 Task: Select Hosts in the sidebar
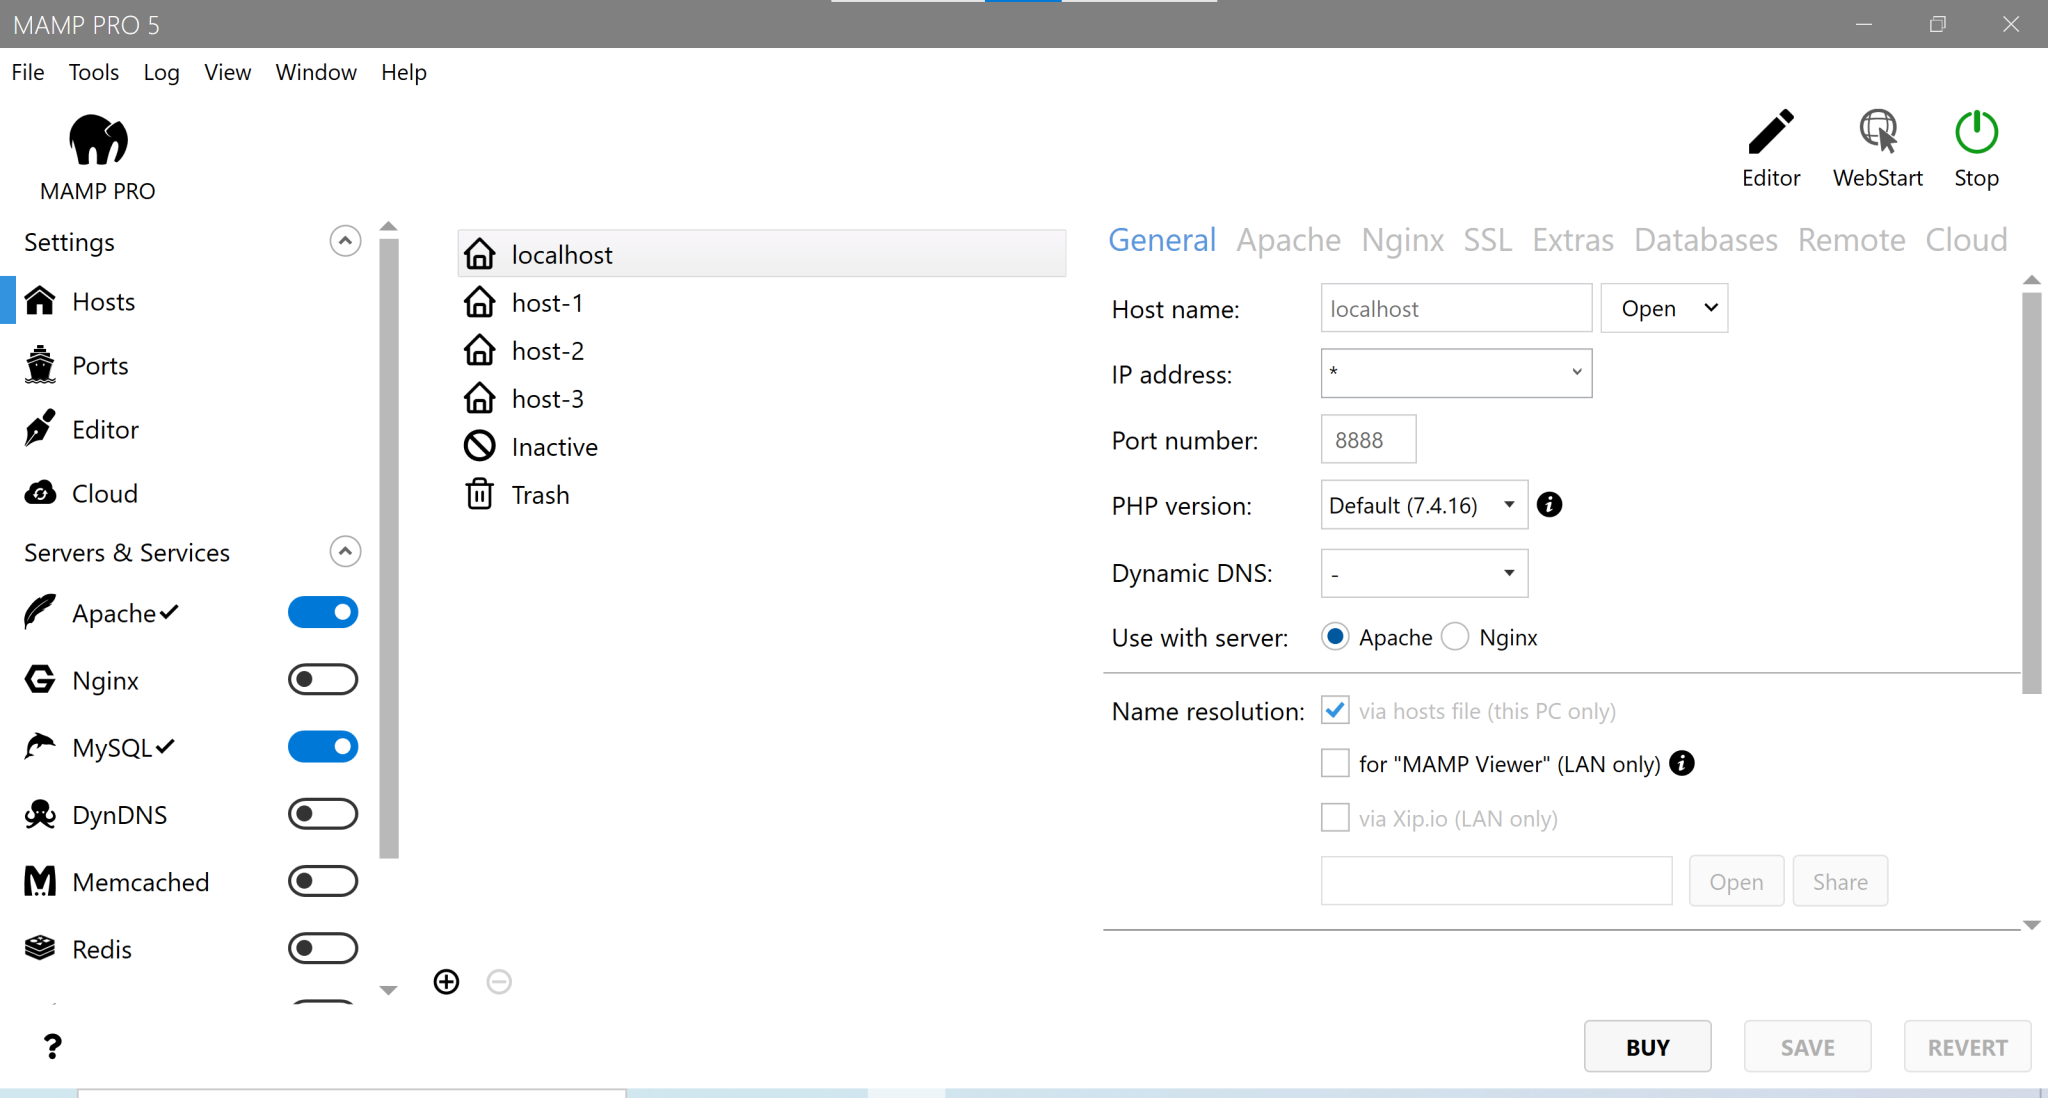103,301
